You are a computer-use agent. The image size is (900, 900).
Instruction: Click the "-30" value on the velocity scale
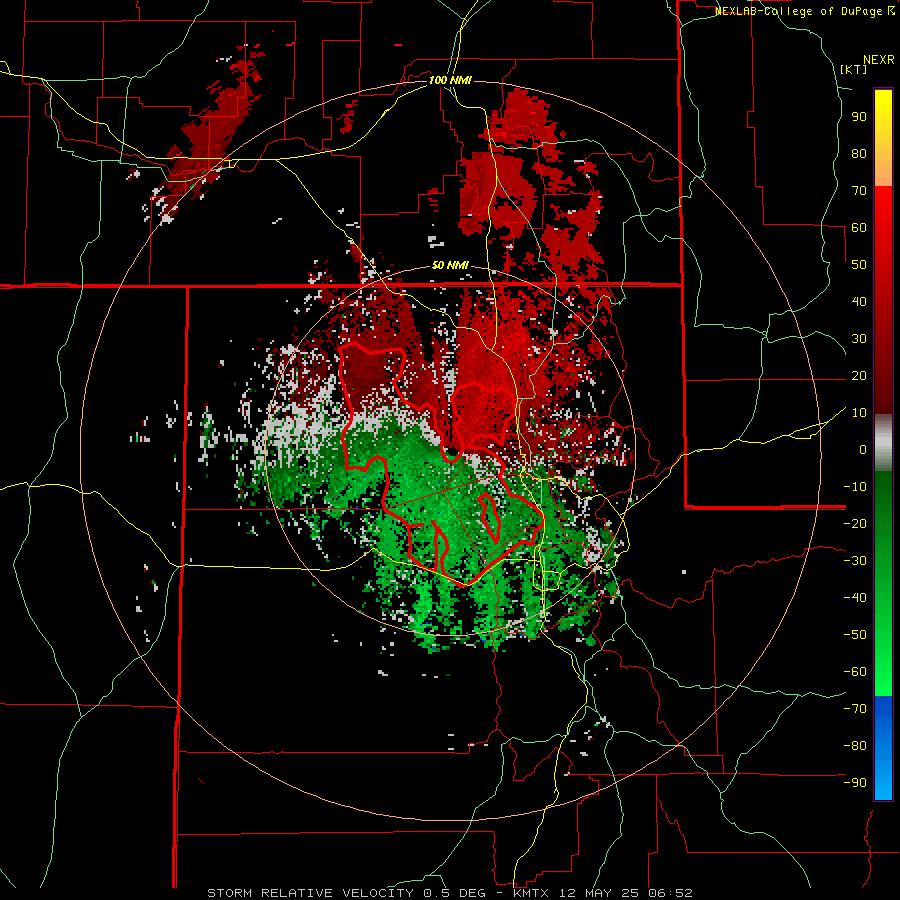pos(855,561)
